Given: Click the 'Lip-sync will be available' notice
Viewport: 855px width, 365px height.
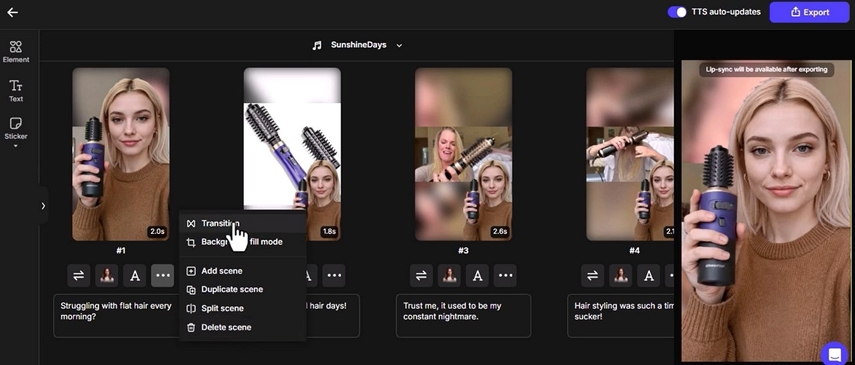Looking at the screenshot, I should [766, 69].
